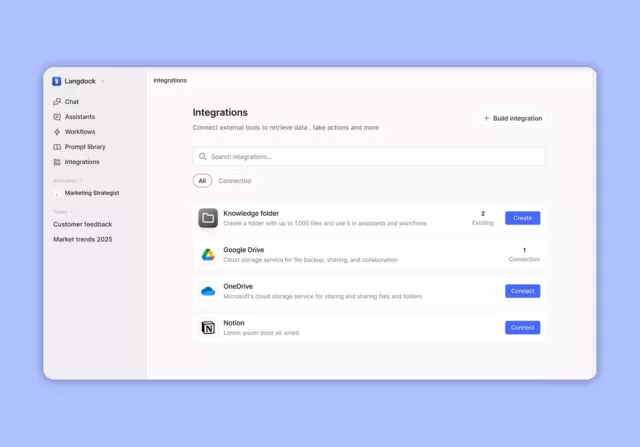640x447 pixels.
Task: Open the Knowledge folder integration title
Action: (251, 213)
